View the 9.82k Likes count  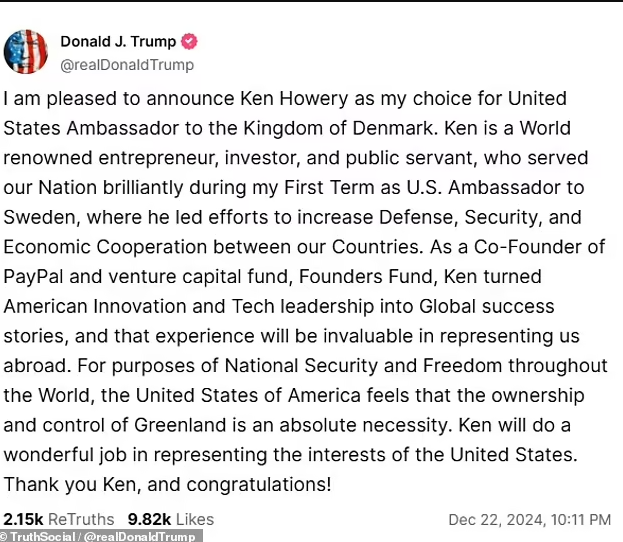[x=171, y=519]
